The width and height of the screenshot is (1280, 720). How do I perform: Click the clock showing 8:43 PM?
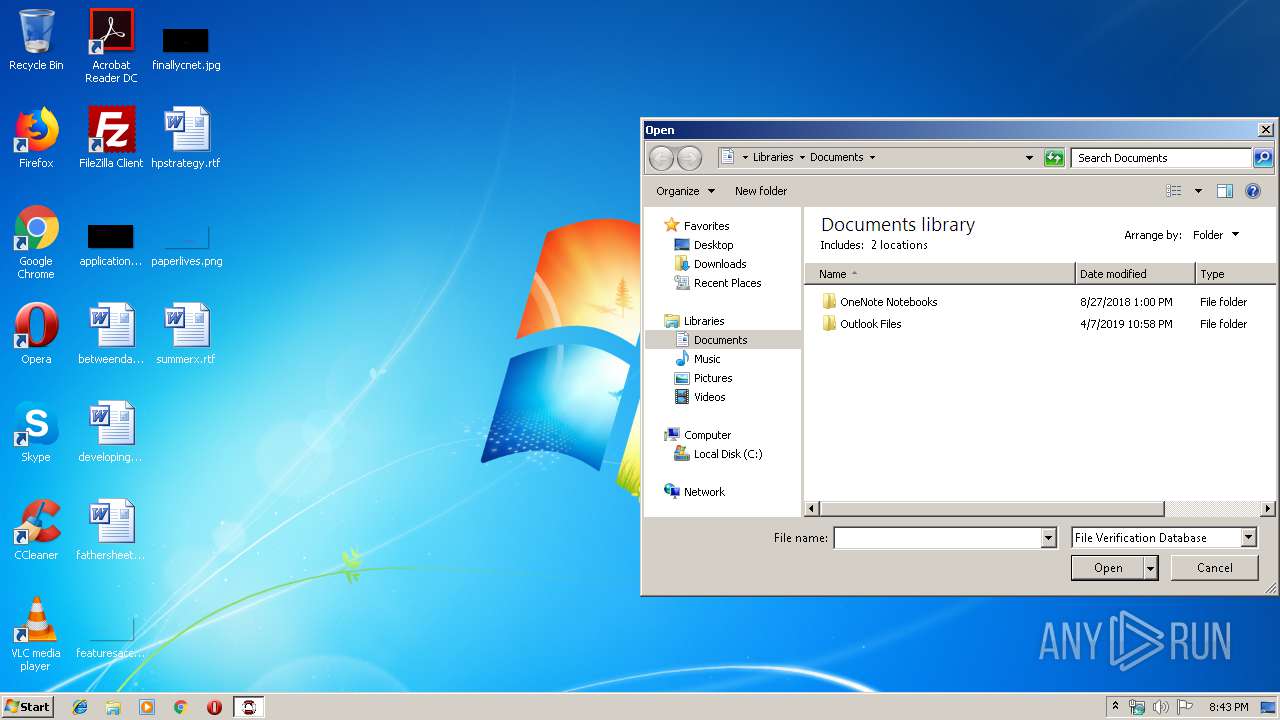[x=1228, y=707]
